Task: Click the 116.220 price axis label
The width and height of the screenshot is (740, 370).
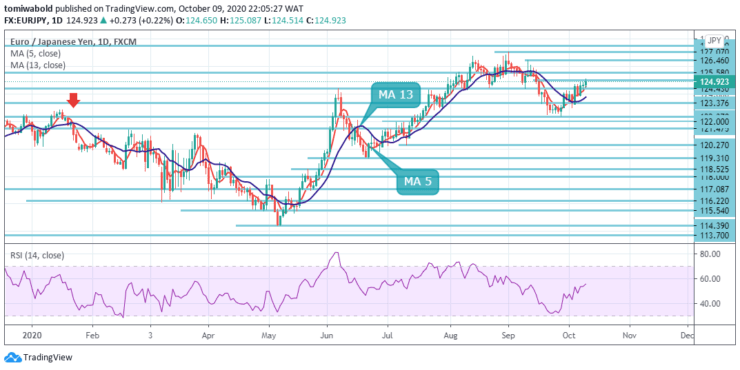Action: click(x=715, y=201)
